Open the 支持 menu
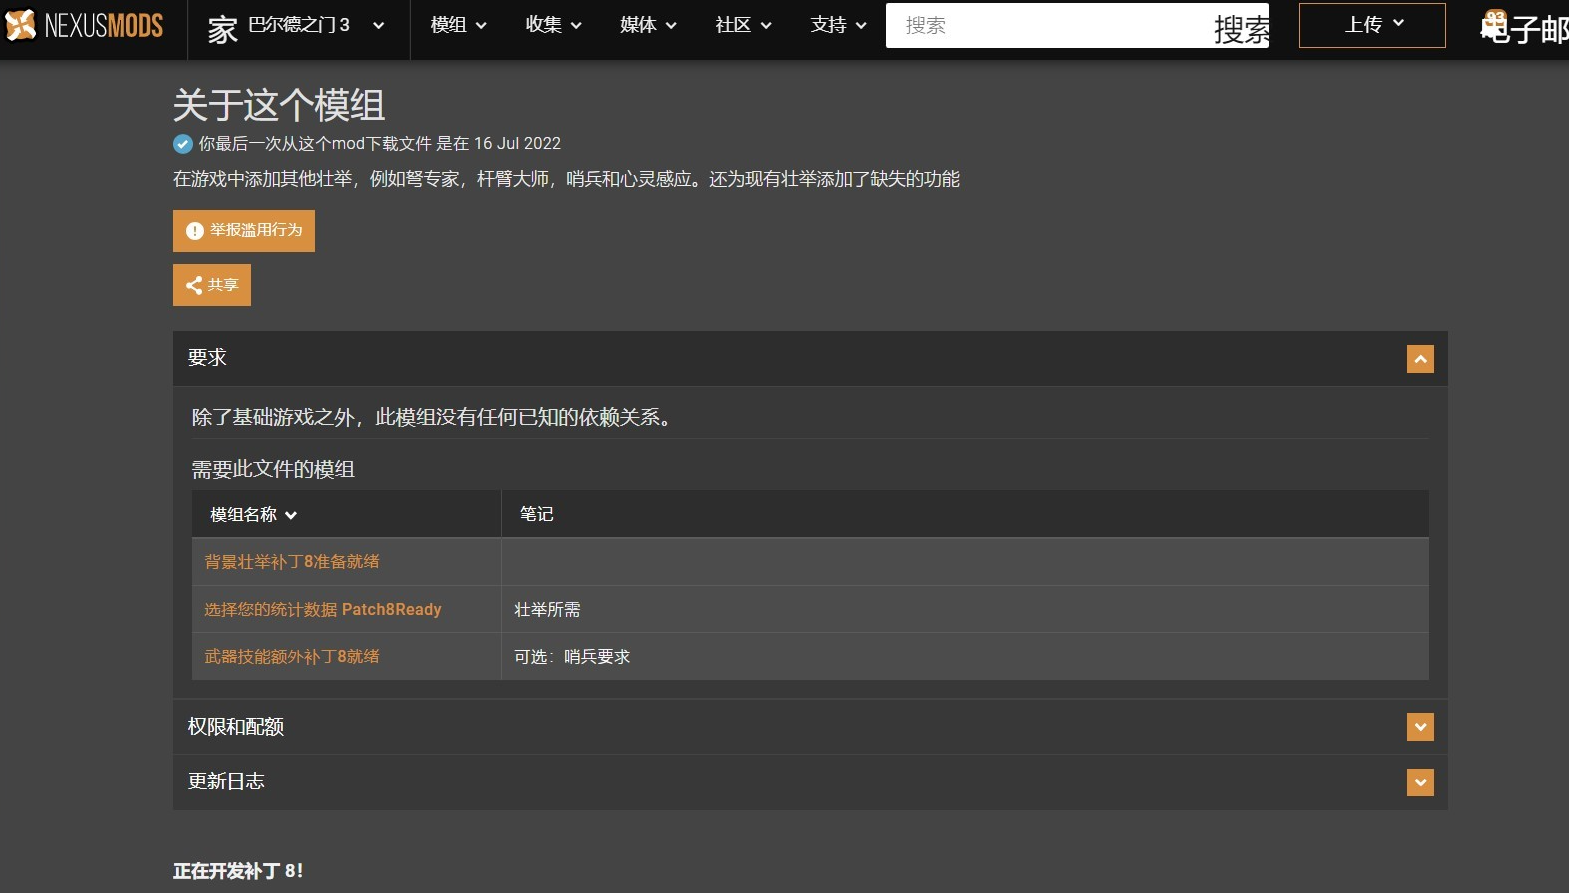 click(839, 25)
